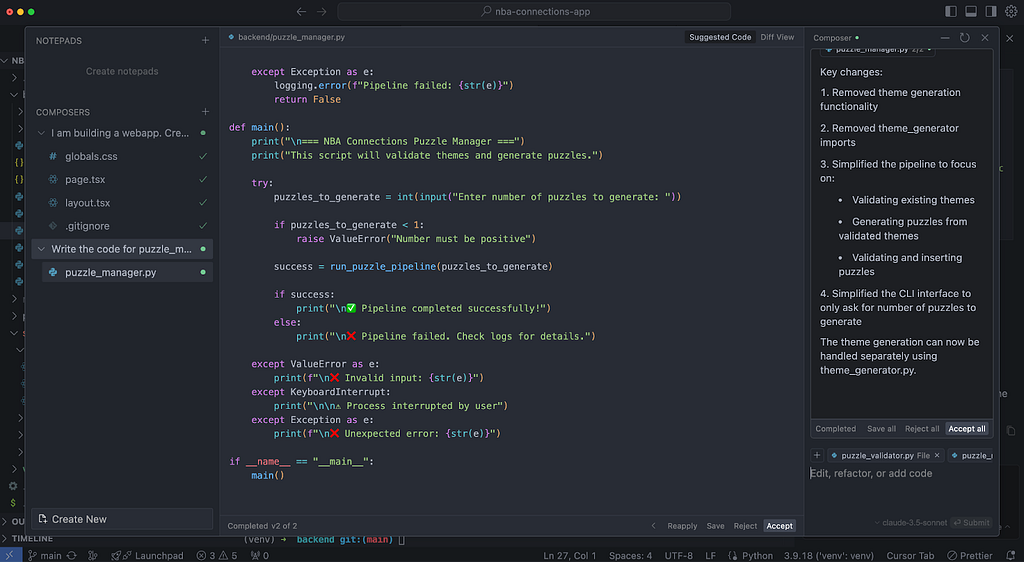Screen dimensions: 1024x562
Task: Collapse the 'Write the code for puzzle_m...' composer
Action: [x=41, y=249]
